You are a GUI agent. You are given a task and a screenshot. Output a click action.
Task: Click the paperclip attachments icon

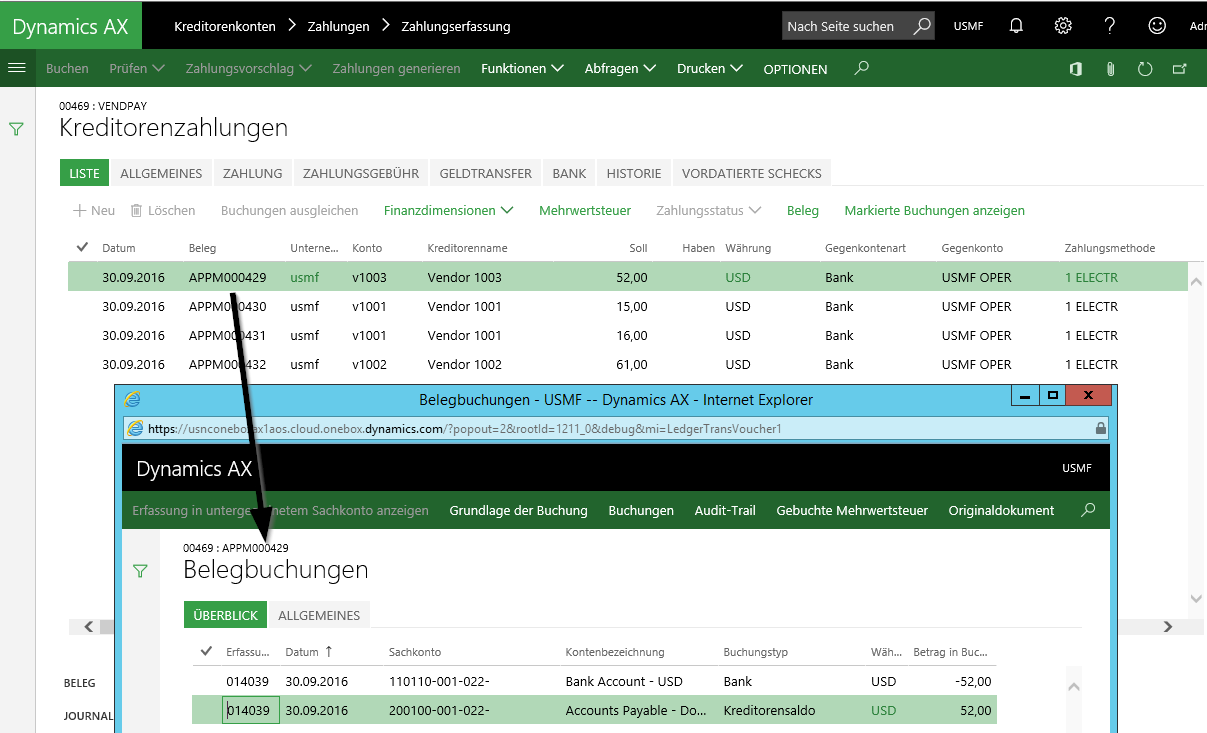click(1110, 69)
